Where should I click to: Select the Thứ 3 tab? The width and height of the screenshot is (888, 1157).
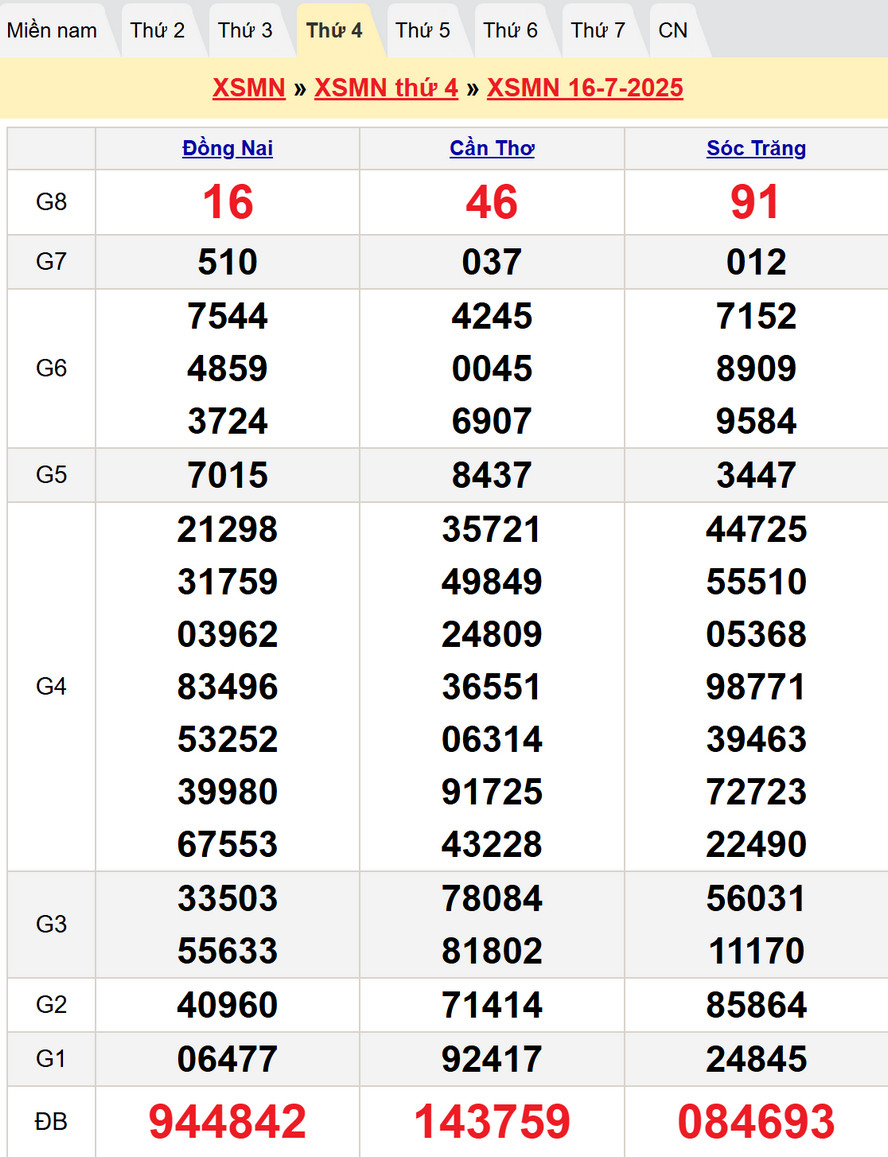point(245,30)
